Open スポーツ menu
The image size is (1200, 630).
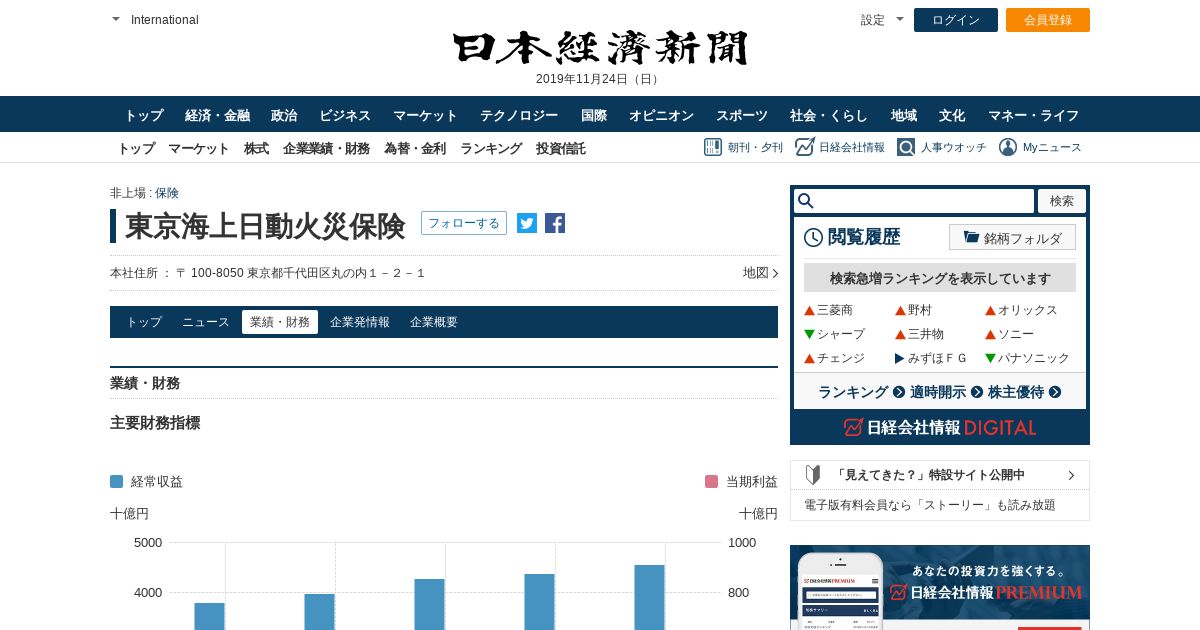coord(742,115)
